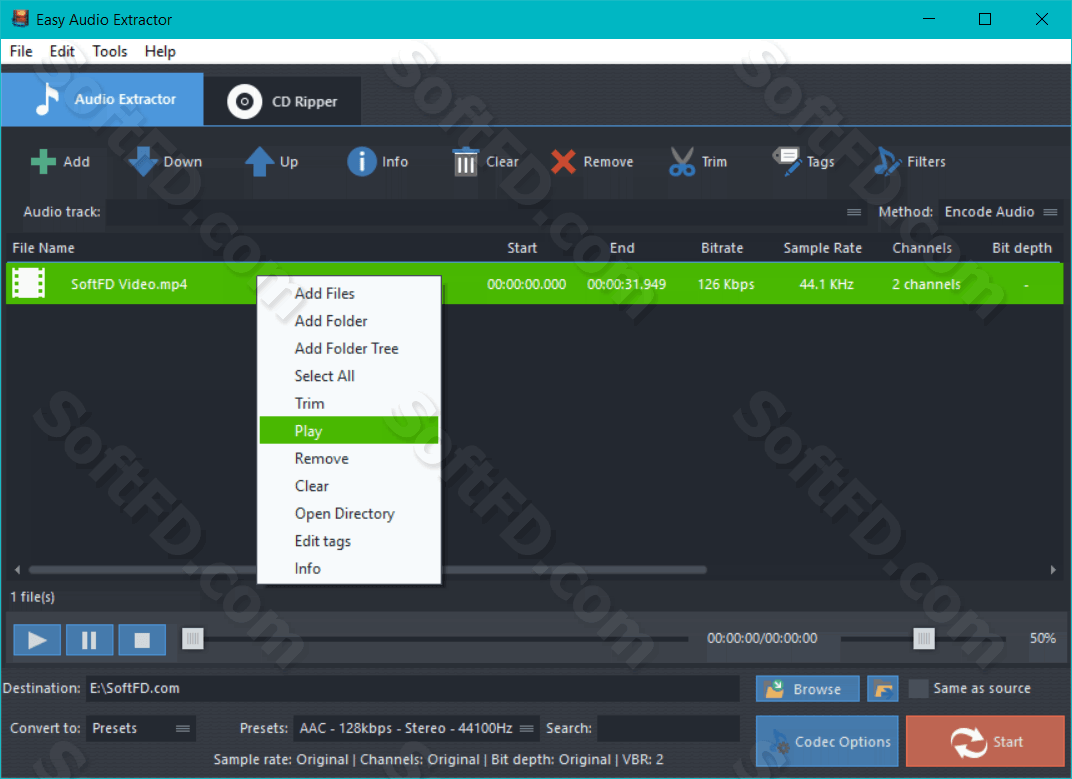Click the volume slider handle at 50%
Image resolution: width=1072 pixels, height=779 pixels.
(924, 639)
